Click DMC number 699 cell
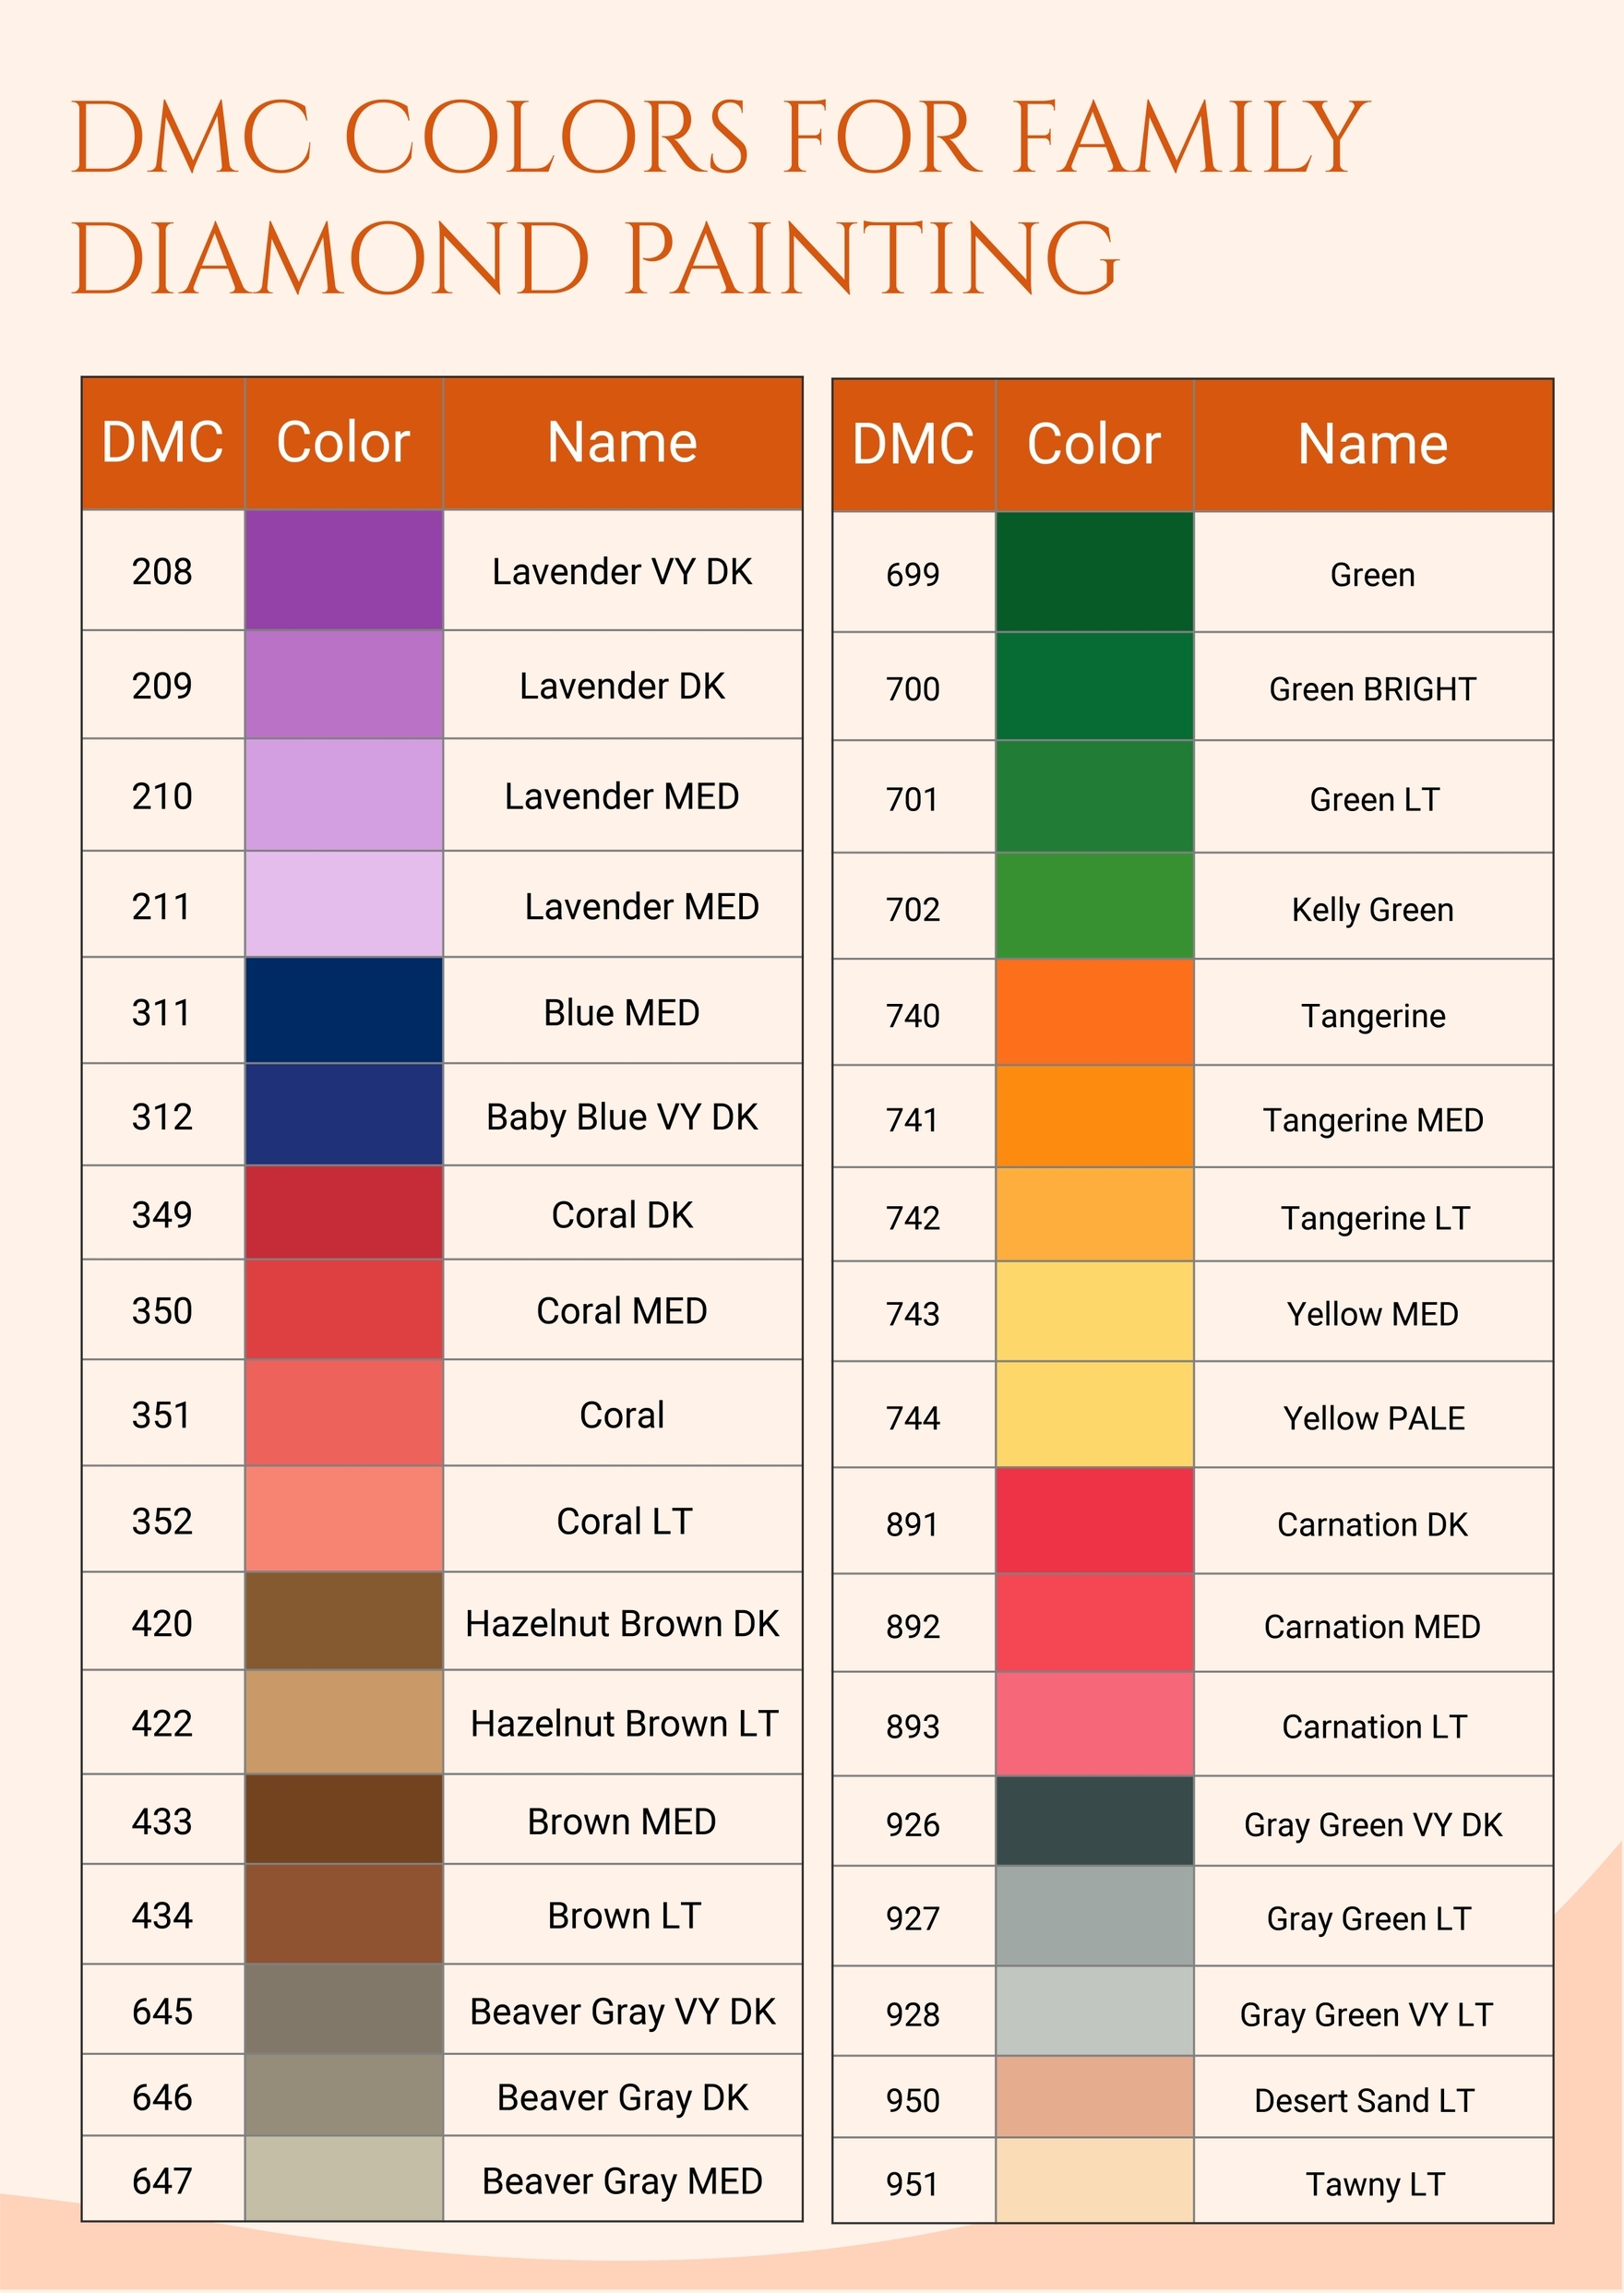The image size is (1624, 2293). click(x=912, y=575)
